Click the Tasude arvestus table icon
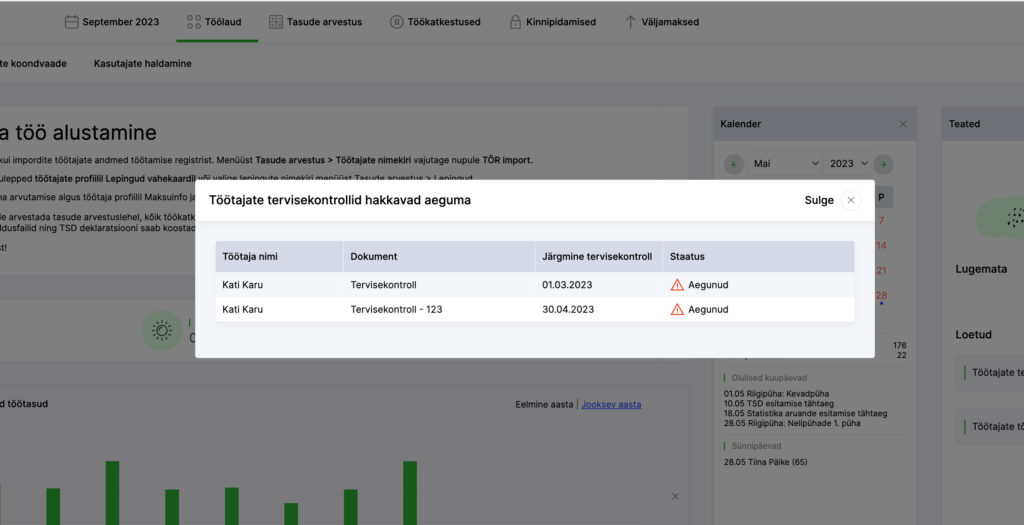The height and width of the screenshot is (525, 1024). tap(276, 22)
